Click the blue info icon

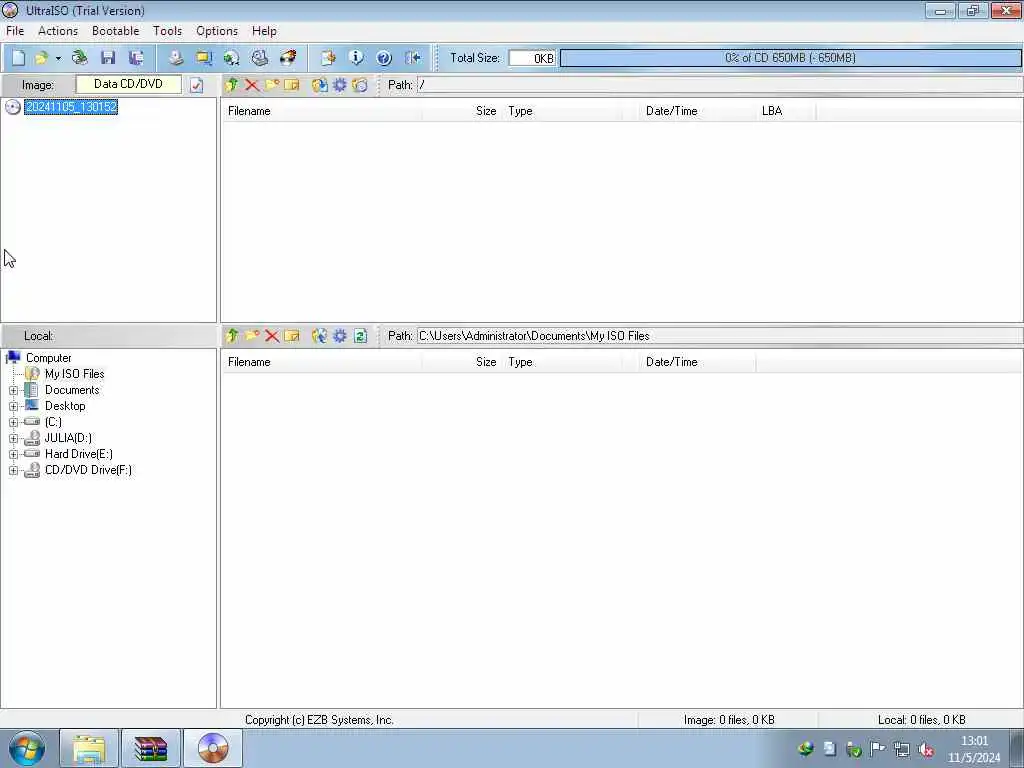[356, 58]
